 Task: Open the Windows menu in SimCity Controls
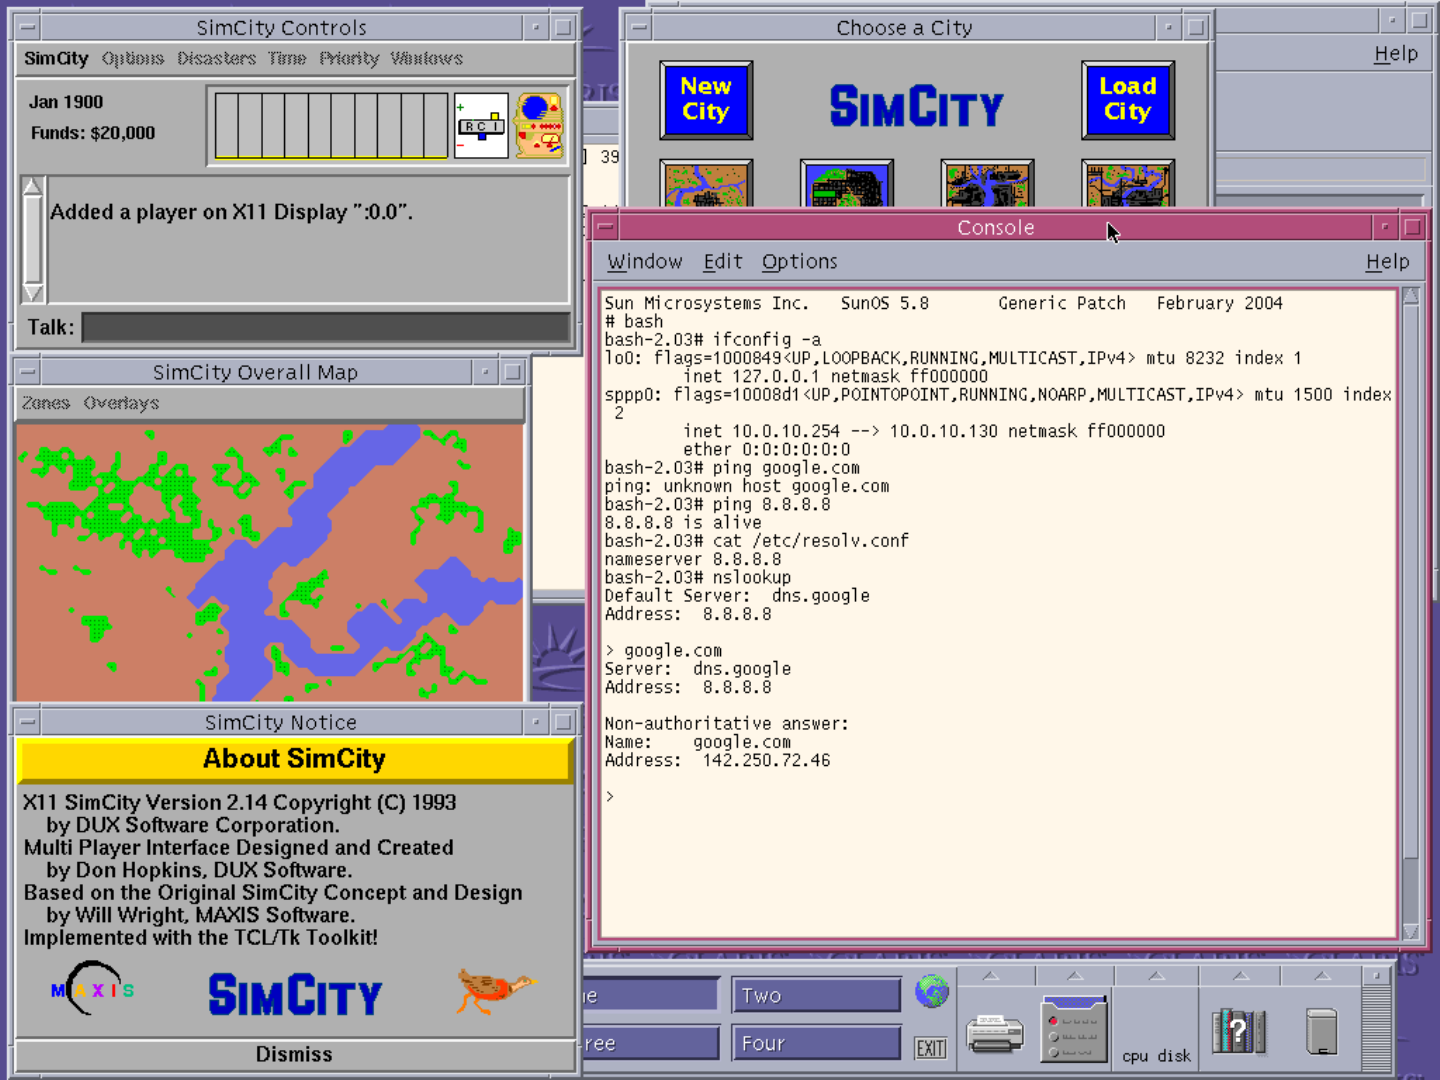[427, 58]
